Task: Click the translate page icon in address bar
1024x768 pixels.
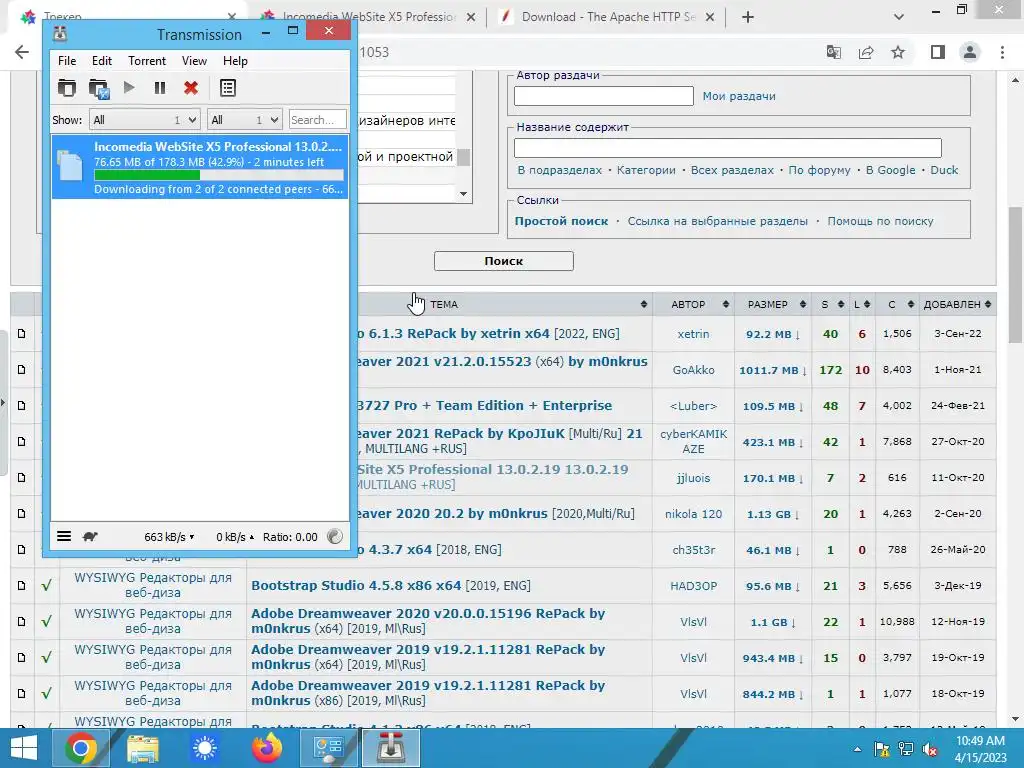Action: click(x=833, y=52)
